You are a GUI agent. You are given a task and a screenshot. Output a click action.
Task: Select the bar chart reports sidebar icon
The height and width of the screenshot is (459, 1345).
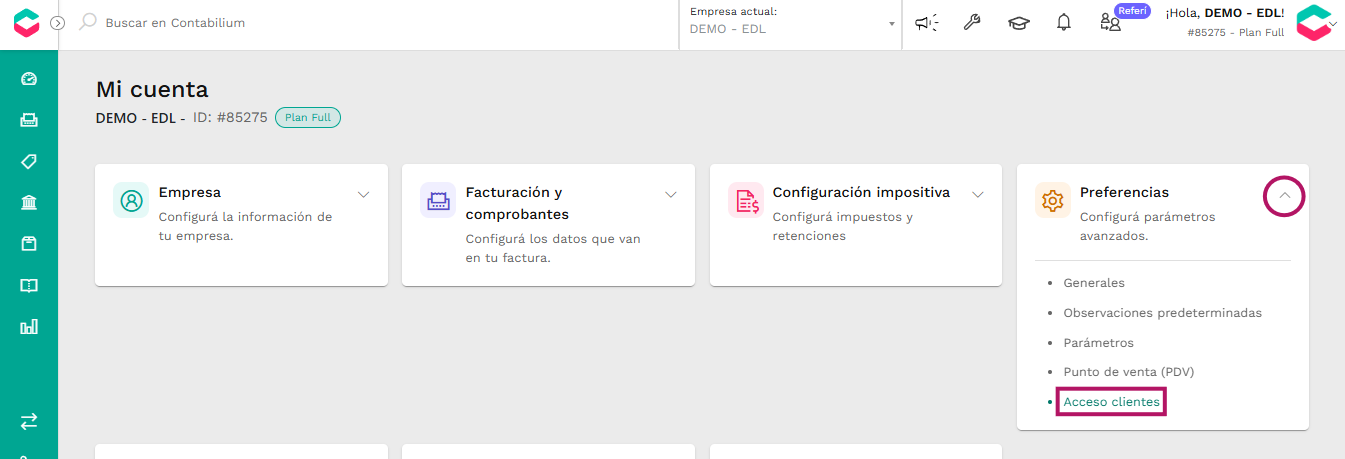(29, 326)
